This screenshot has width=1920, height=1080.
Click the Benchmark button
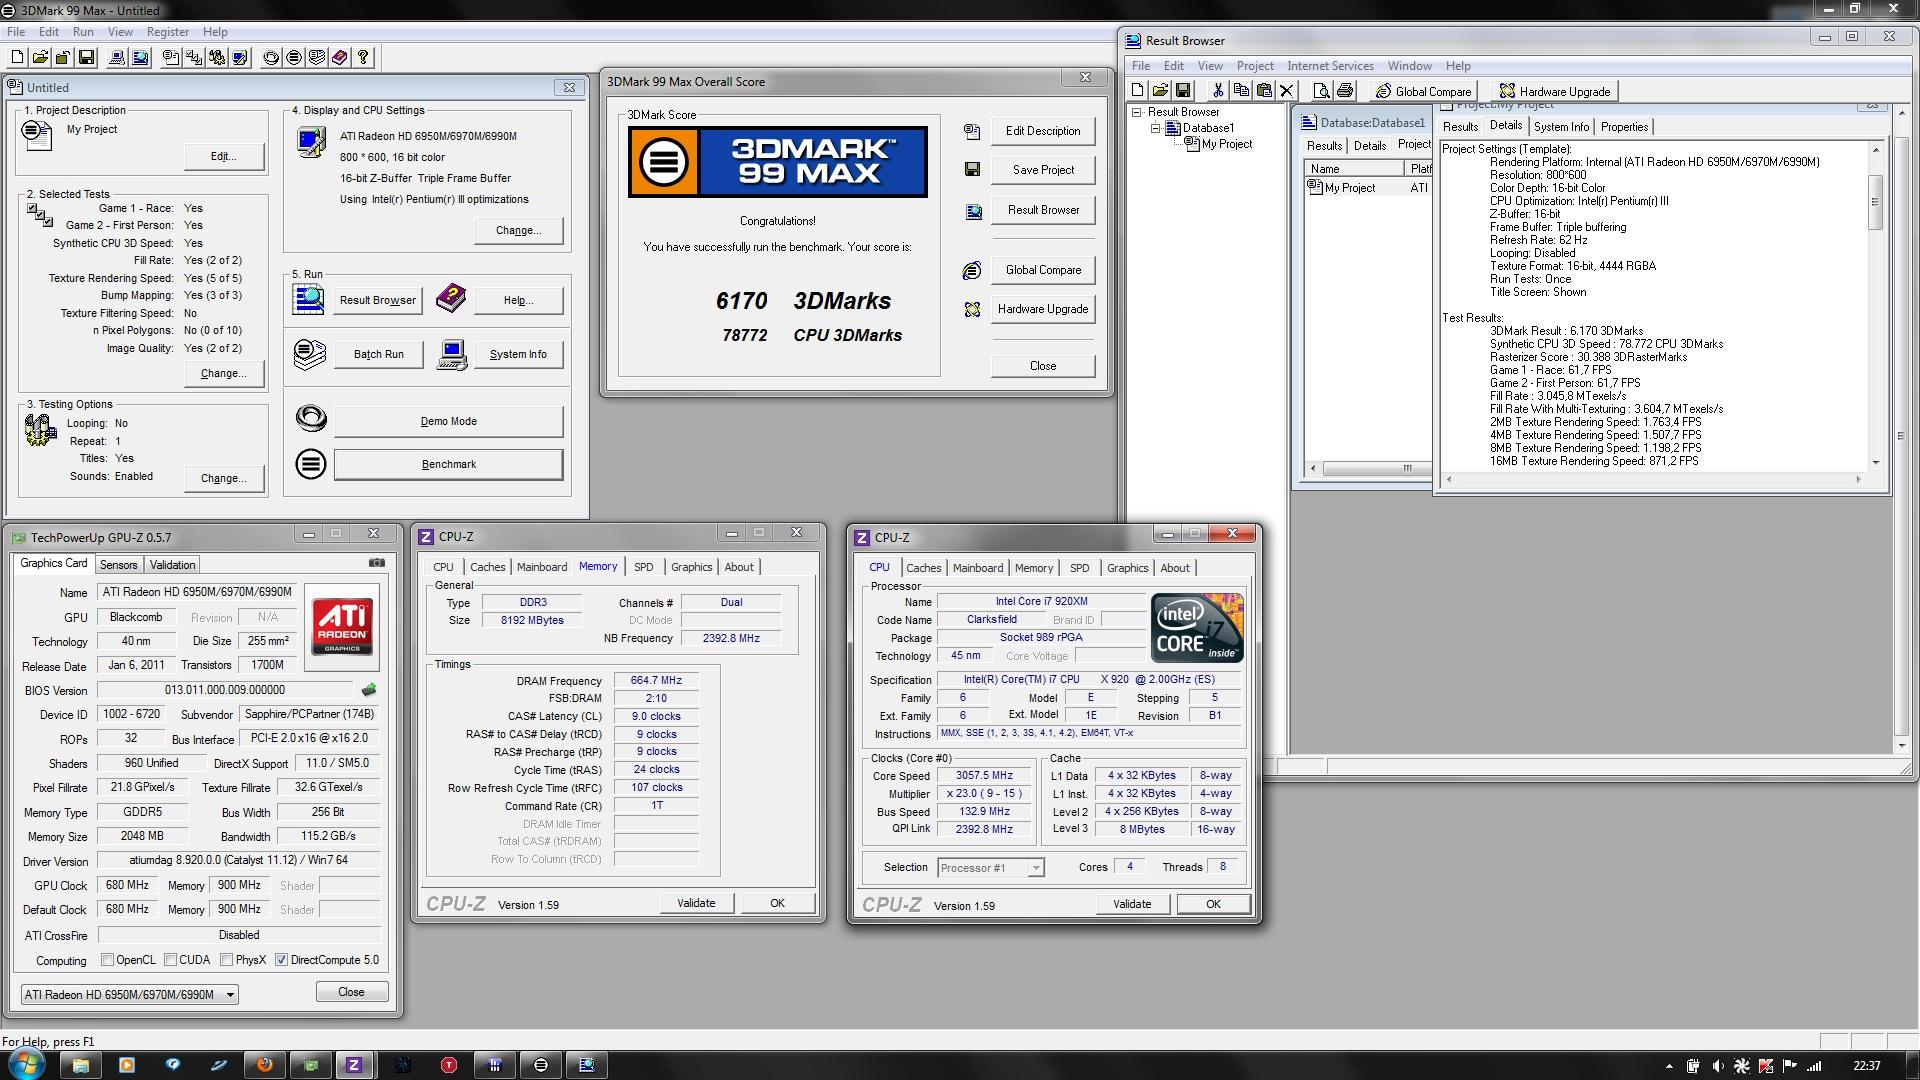point(448,464)
